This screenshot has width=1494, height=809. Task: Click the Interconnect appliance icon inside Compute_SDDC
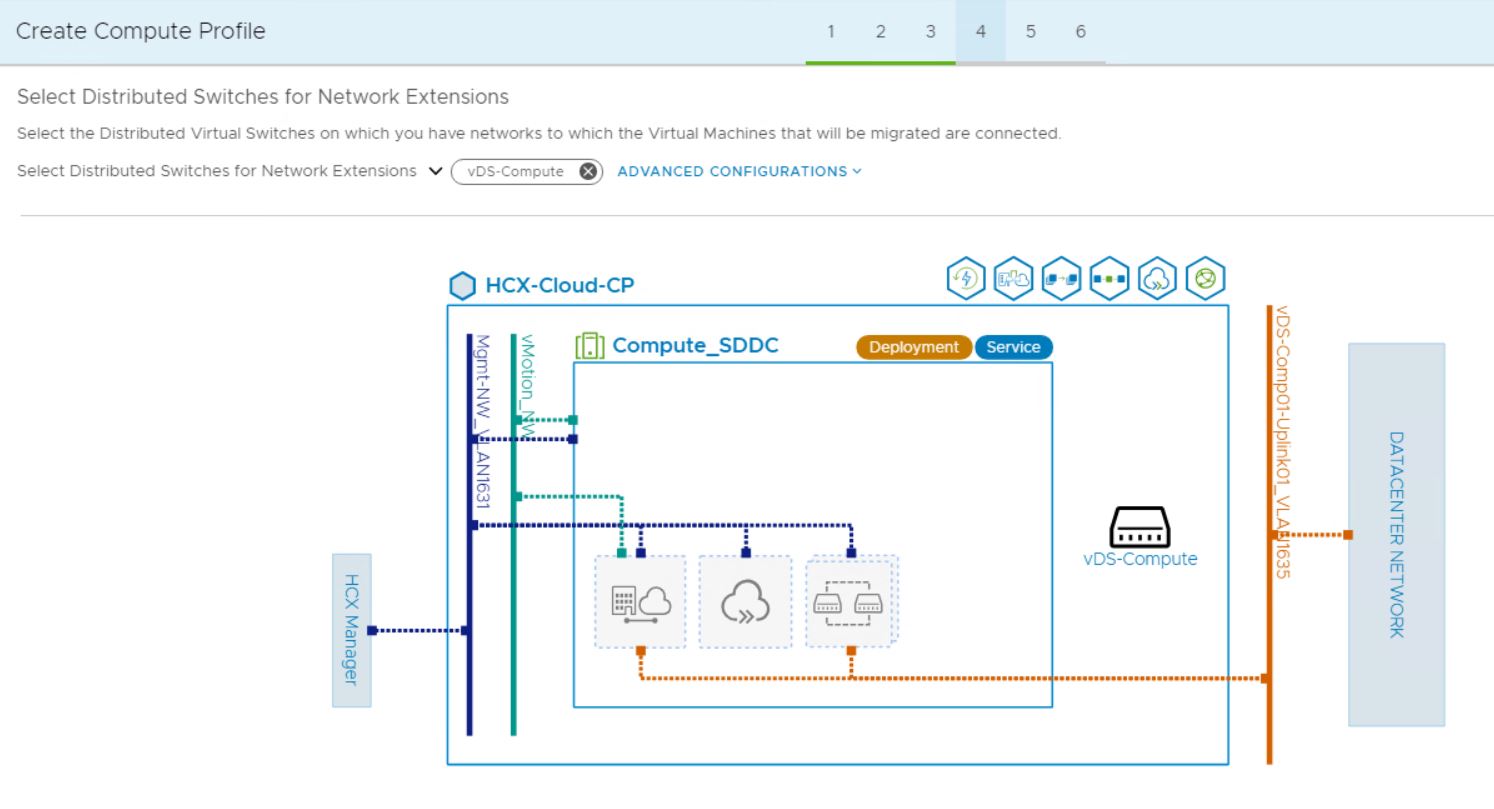click(x=638, y=600)
